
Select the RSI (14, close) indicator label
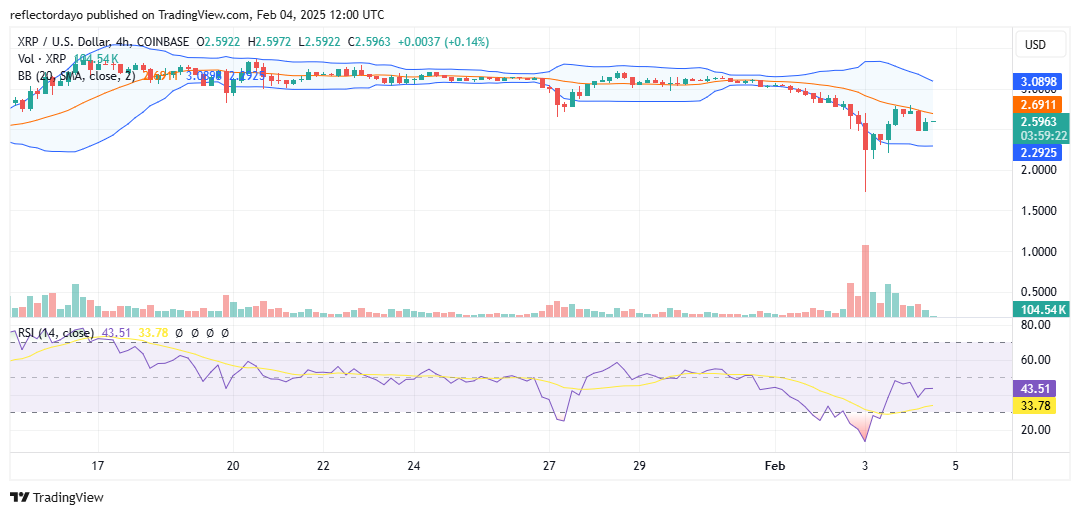tap(56, 333)
